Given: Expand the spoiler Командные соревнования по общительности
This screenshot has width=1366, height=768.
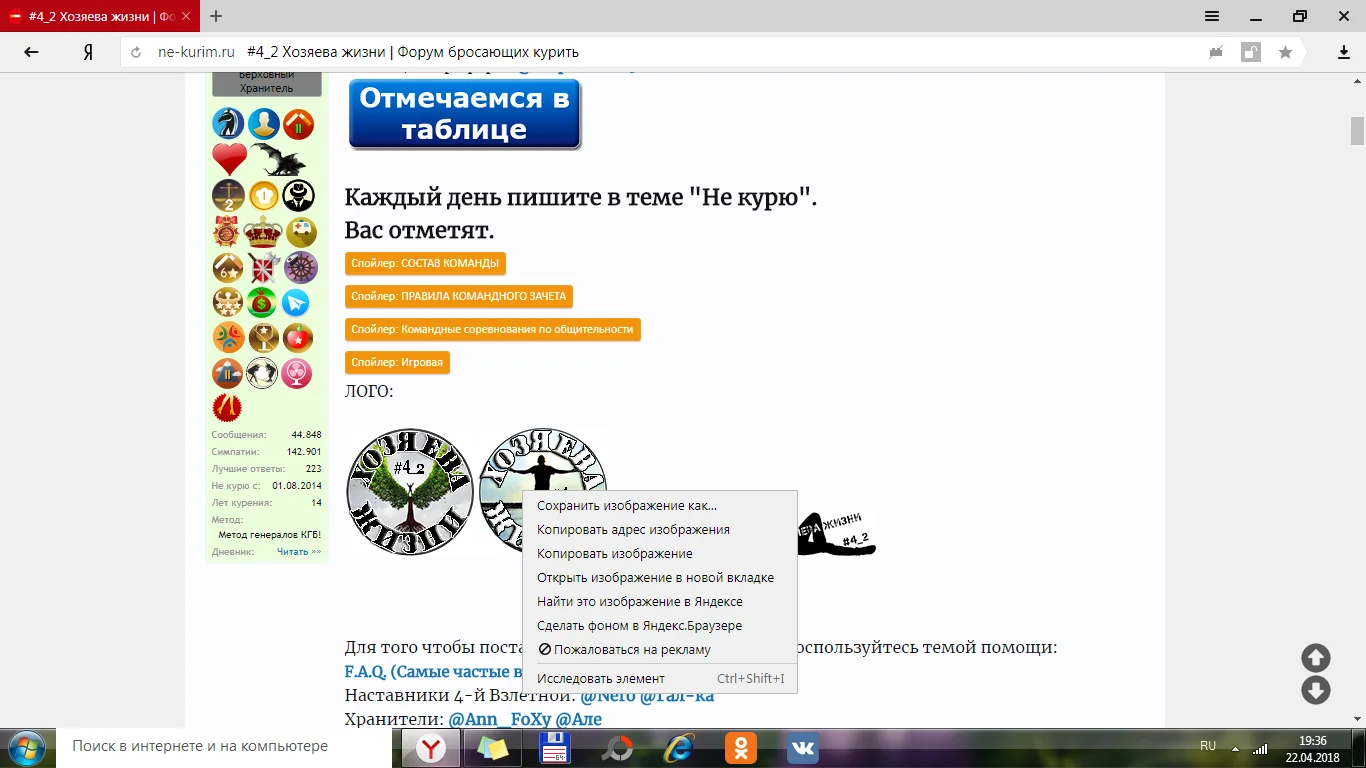Looking at the screenshot, I should pyautogui.click(x=492, y=329).
